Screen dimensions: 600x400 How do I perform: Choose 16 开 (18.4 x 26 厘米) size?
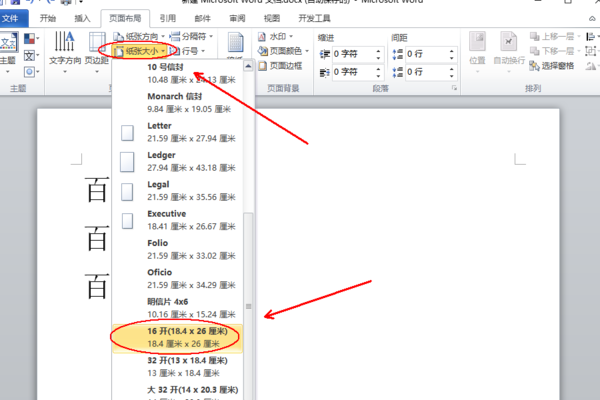click(x=178, y=338)
